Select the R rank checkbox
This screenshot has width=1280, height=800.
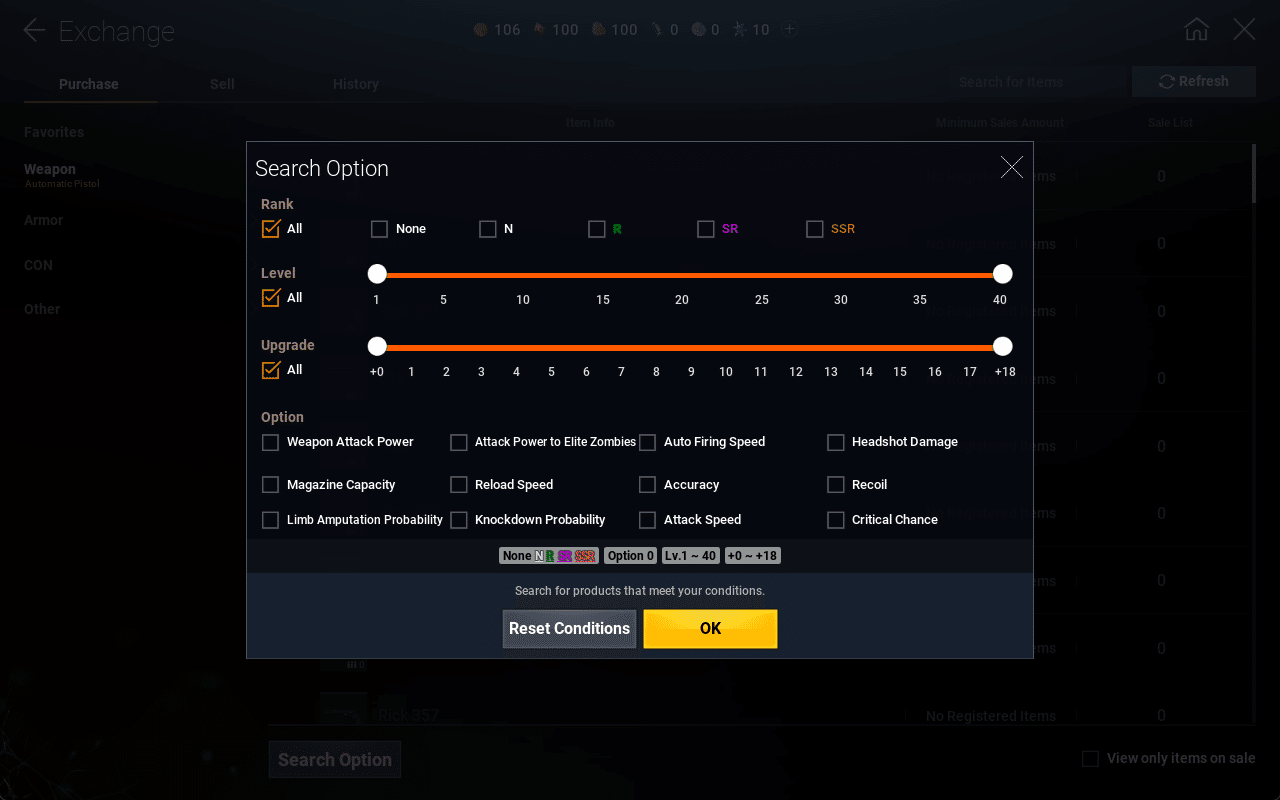[x=597, y=229]
